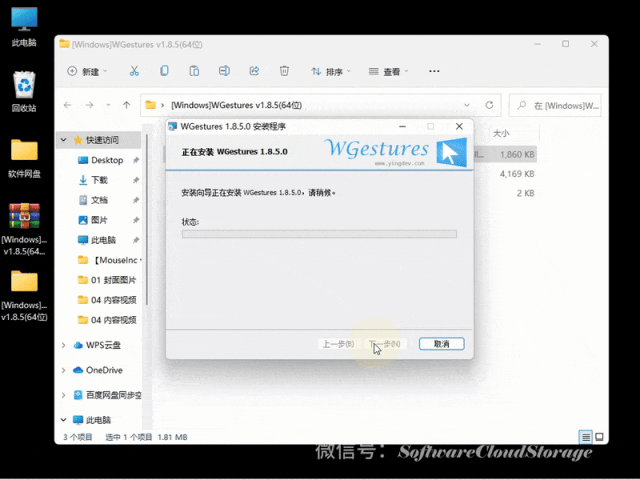Switch to details view icon in status bar
640x480 pixels.
coord(586,437)
